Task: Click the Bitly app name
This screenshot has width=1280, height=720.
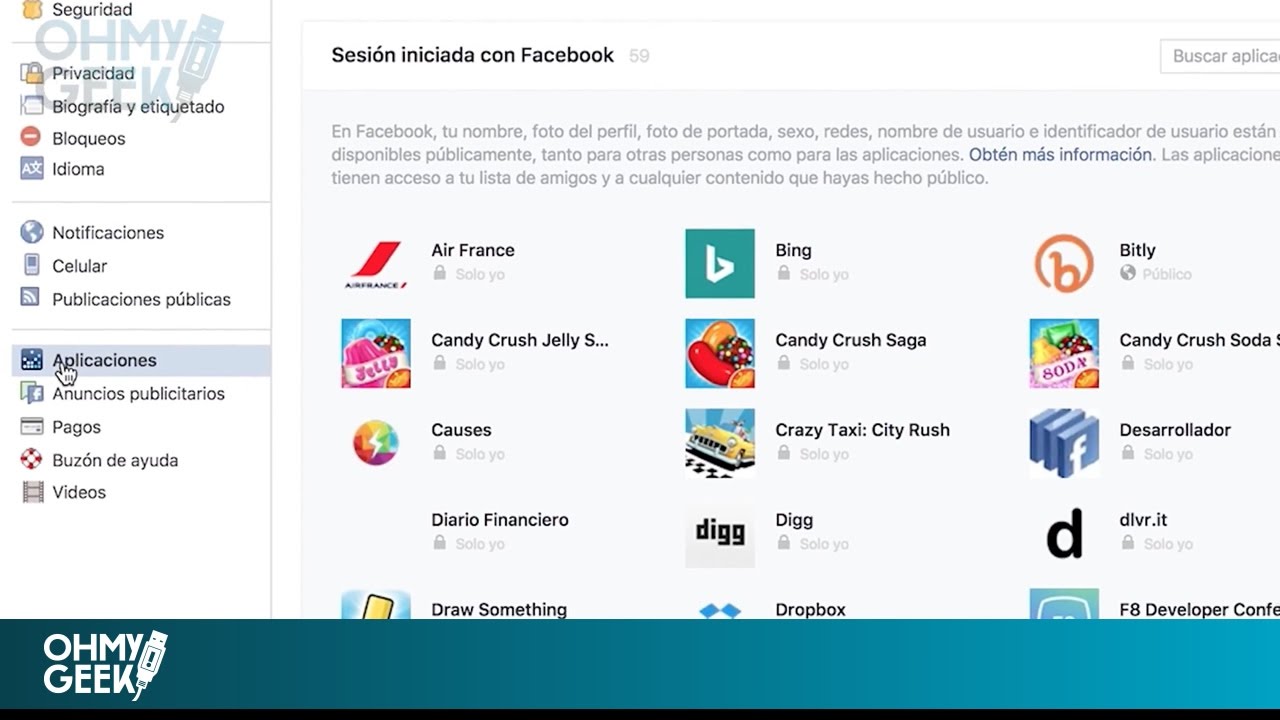Action: coord(1137,250)
